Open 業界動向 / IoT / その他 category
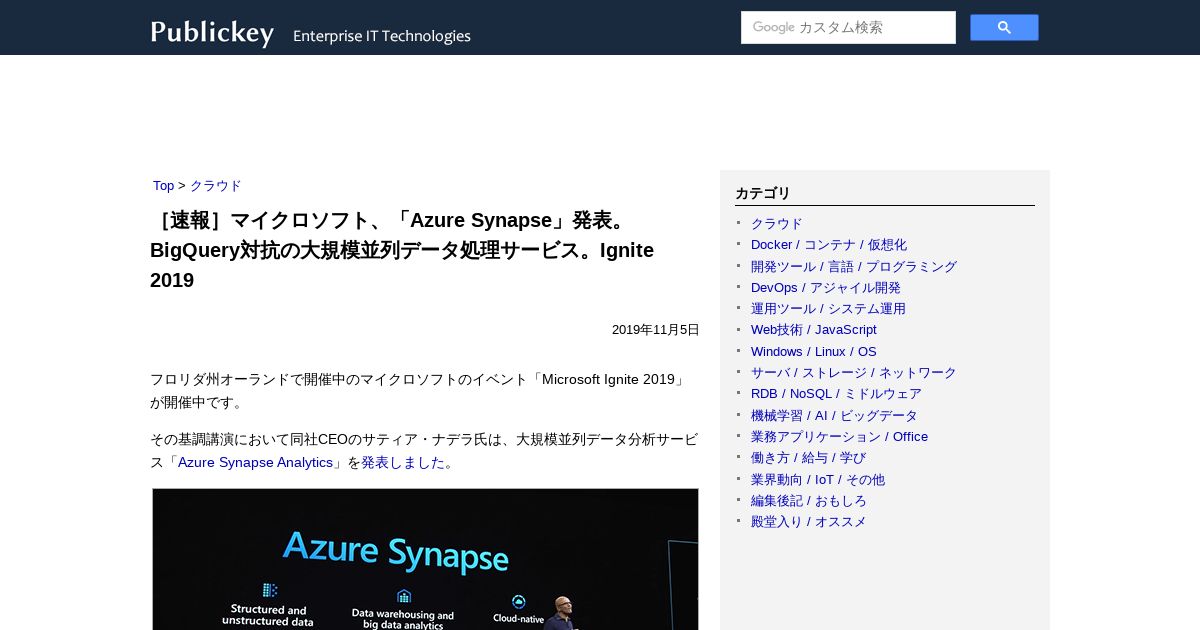Screen dimensions: 1200x630 [x=818, y=480]
